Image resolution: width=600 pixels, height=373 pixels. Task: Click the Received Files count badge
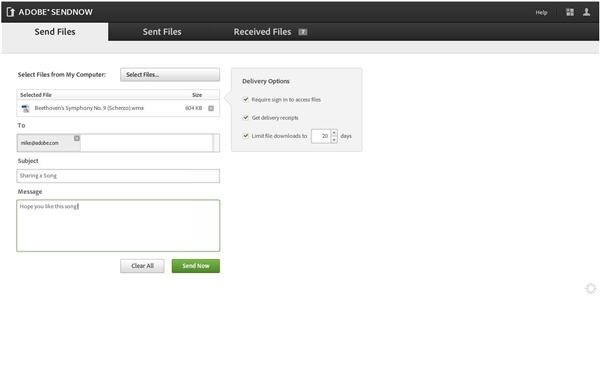tap(303, 32)
